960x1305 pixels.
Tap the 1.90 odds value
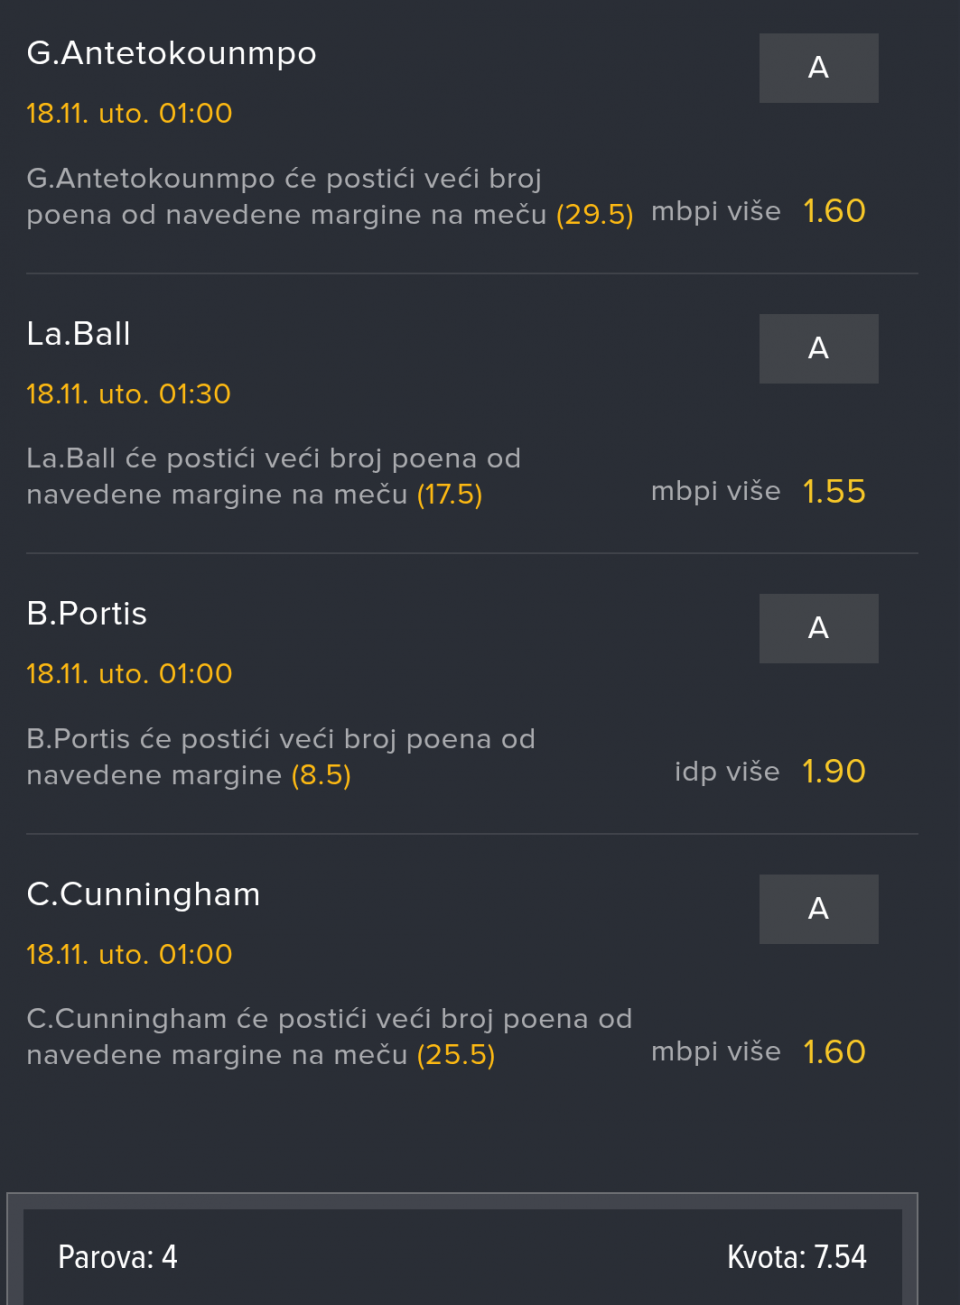pos(834,771)
